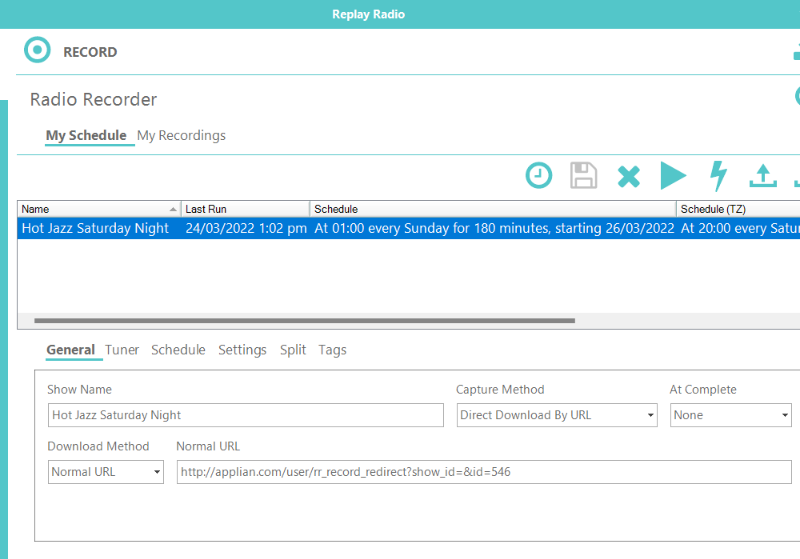Sort by Last Run column header
Viewport: 800px width, 559px height.
245,209
